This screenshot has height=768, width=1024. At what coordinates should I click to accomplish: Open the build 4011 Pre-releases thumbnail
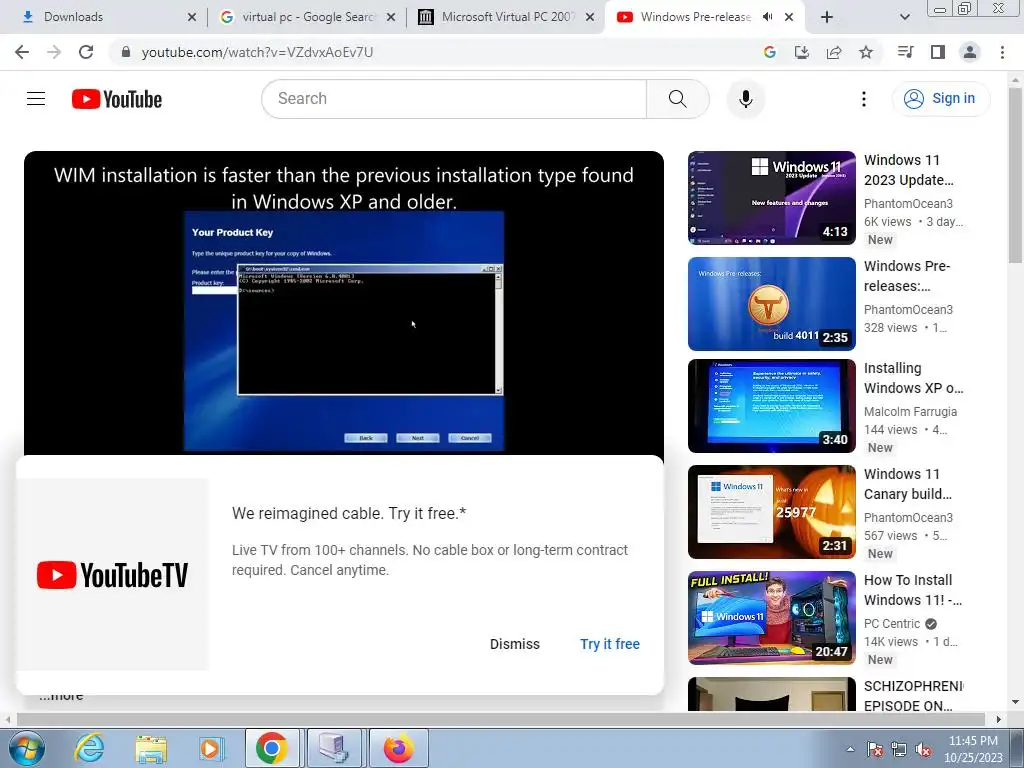pos(771,304)
